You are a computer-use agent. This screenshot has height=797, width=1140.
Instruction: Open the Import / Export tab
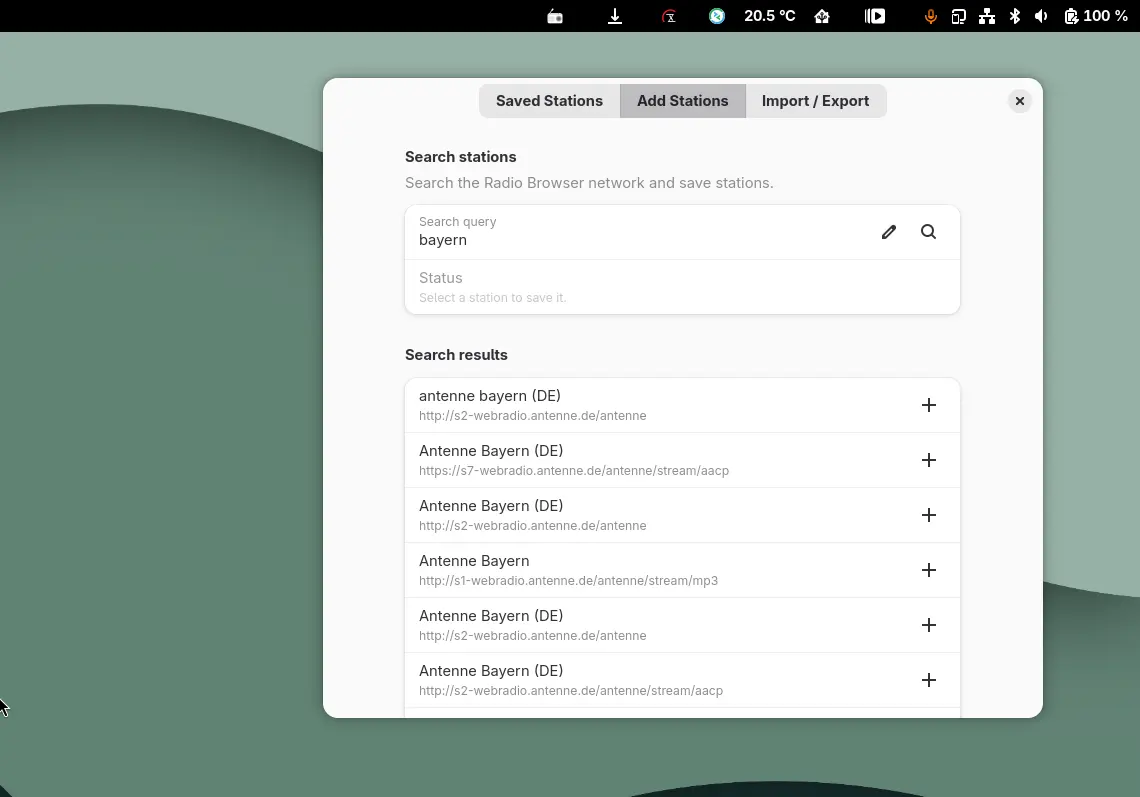815,101
